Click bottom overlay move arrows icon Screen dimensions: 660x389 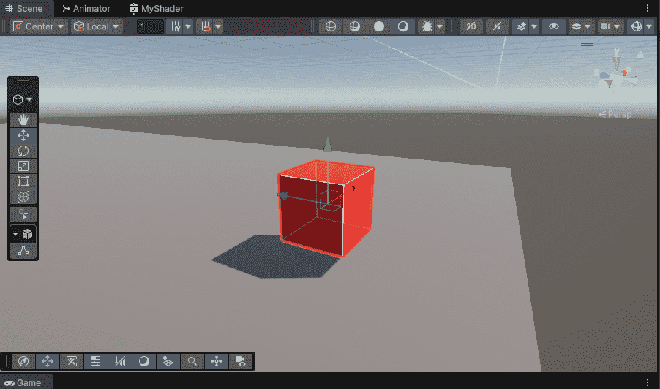pyautogui.click(x=47, y=361)
